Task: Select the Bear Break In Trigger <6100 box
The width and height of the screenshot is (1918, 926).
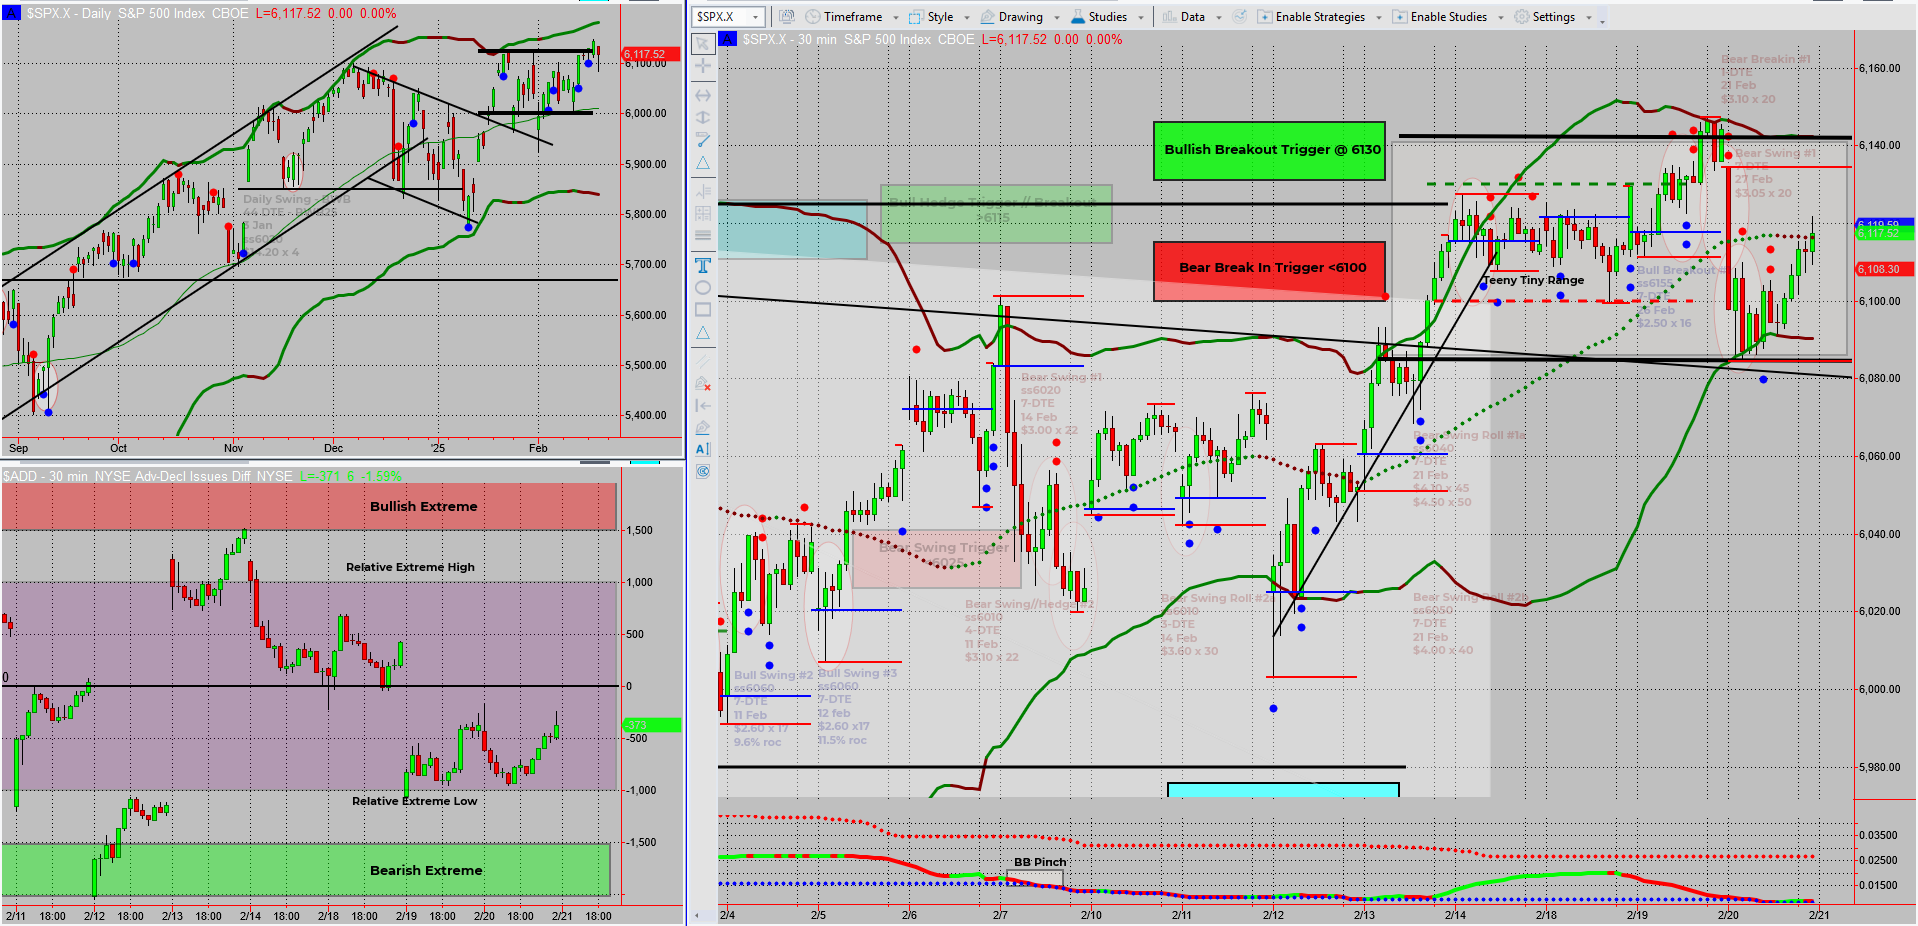Action: click(x=1270, y=270)
